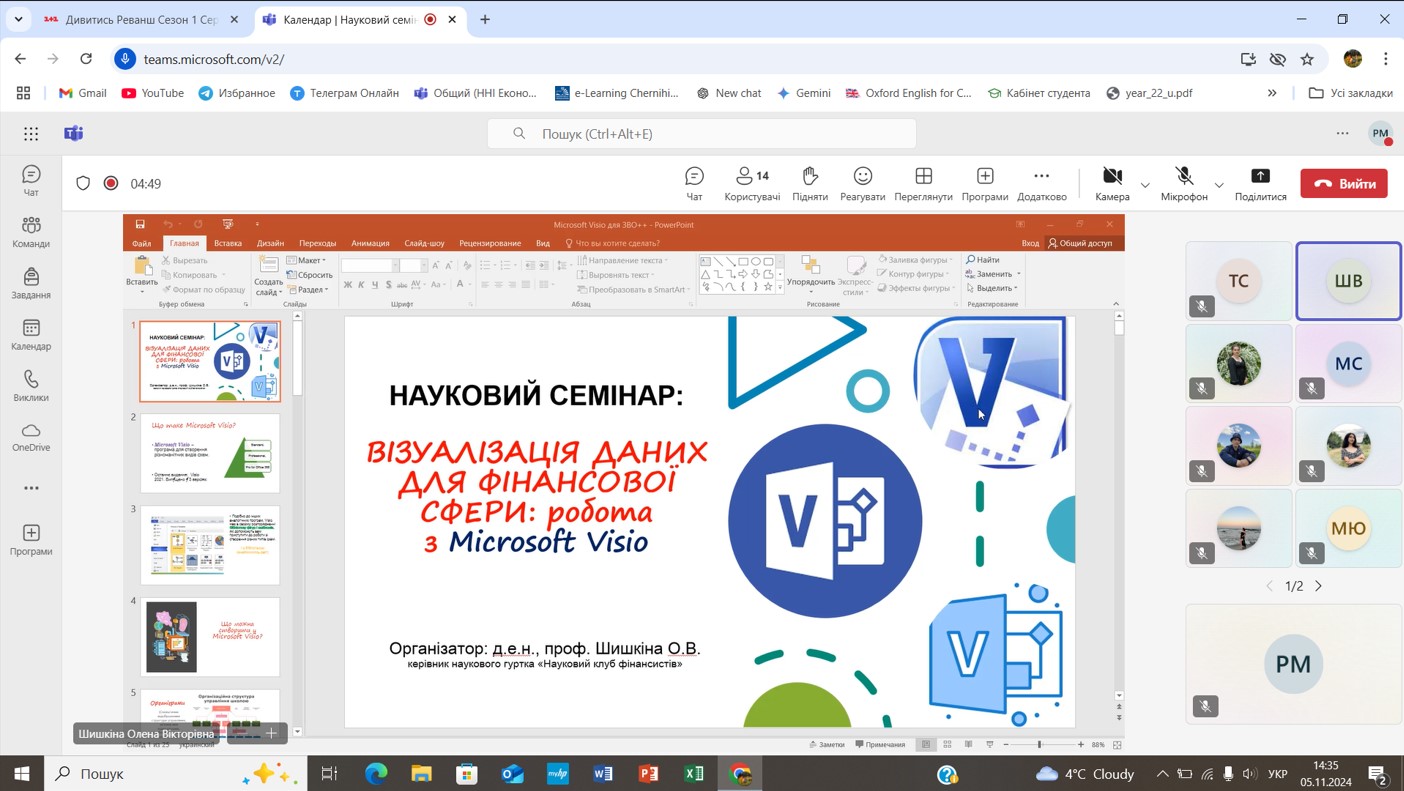Viewport: 1404px width, 791px height.
Task: Open Чат in Teams left sidebar
Action: (31, 181)
